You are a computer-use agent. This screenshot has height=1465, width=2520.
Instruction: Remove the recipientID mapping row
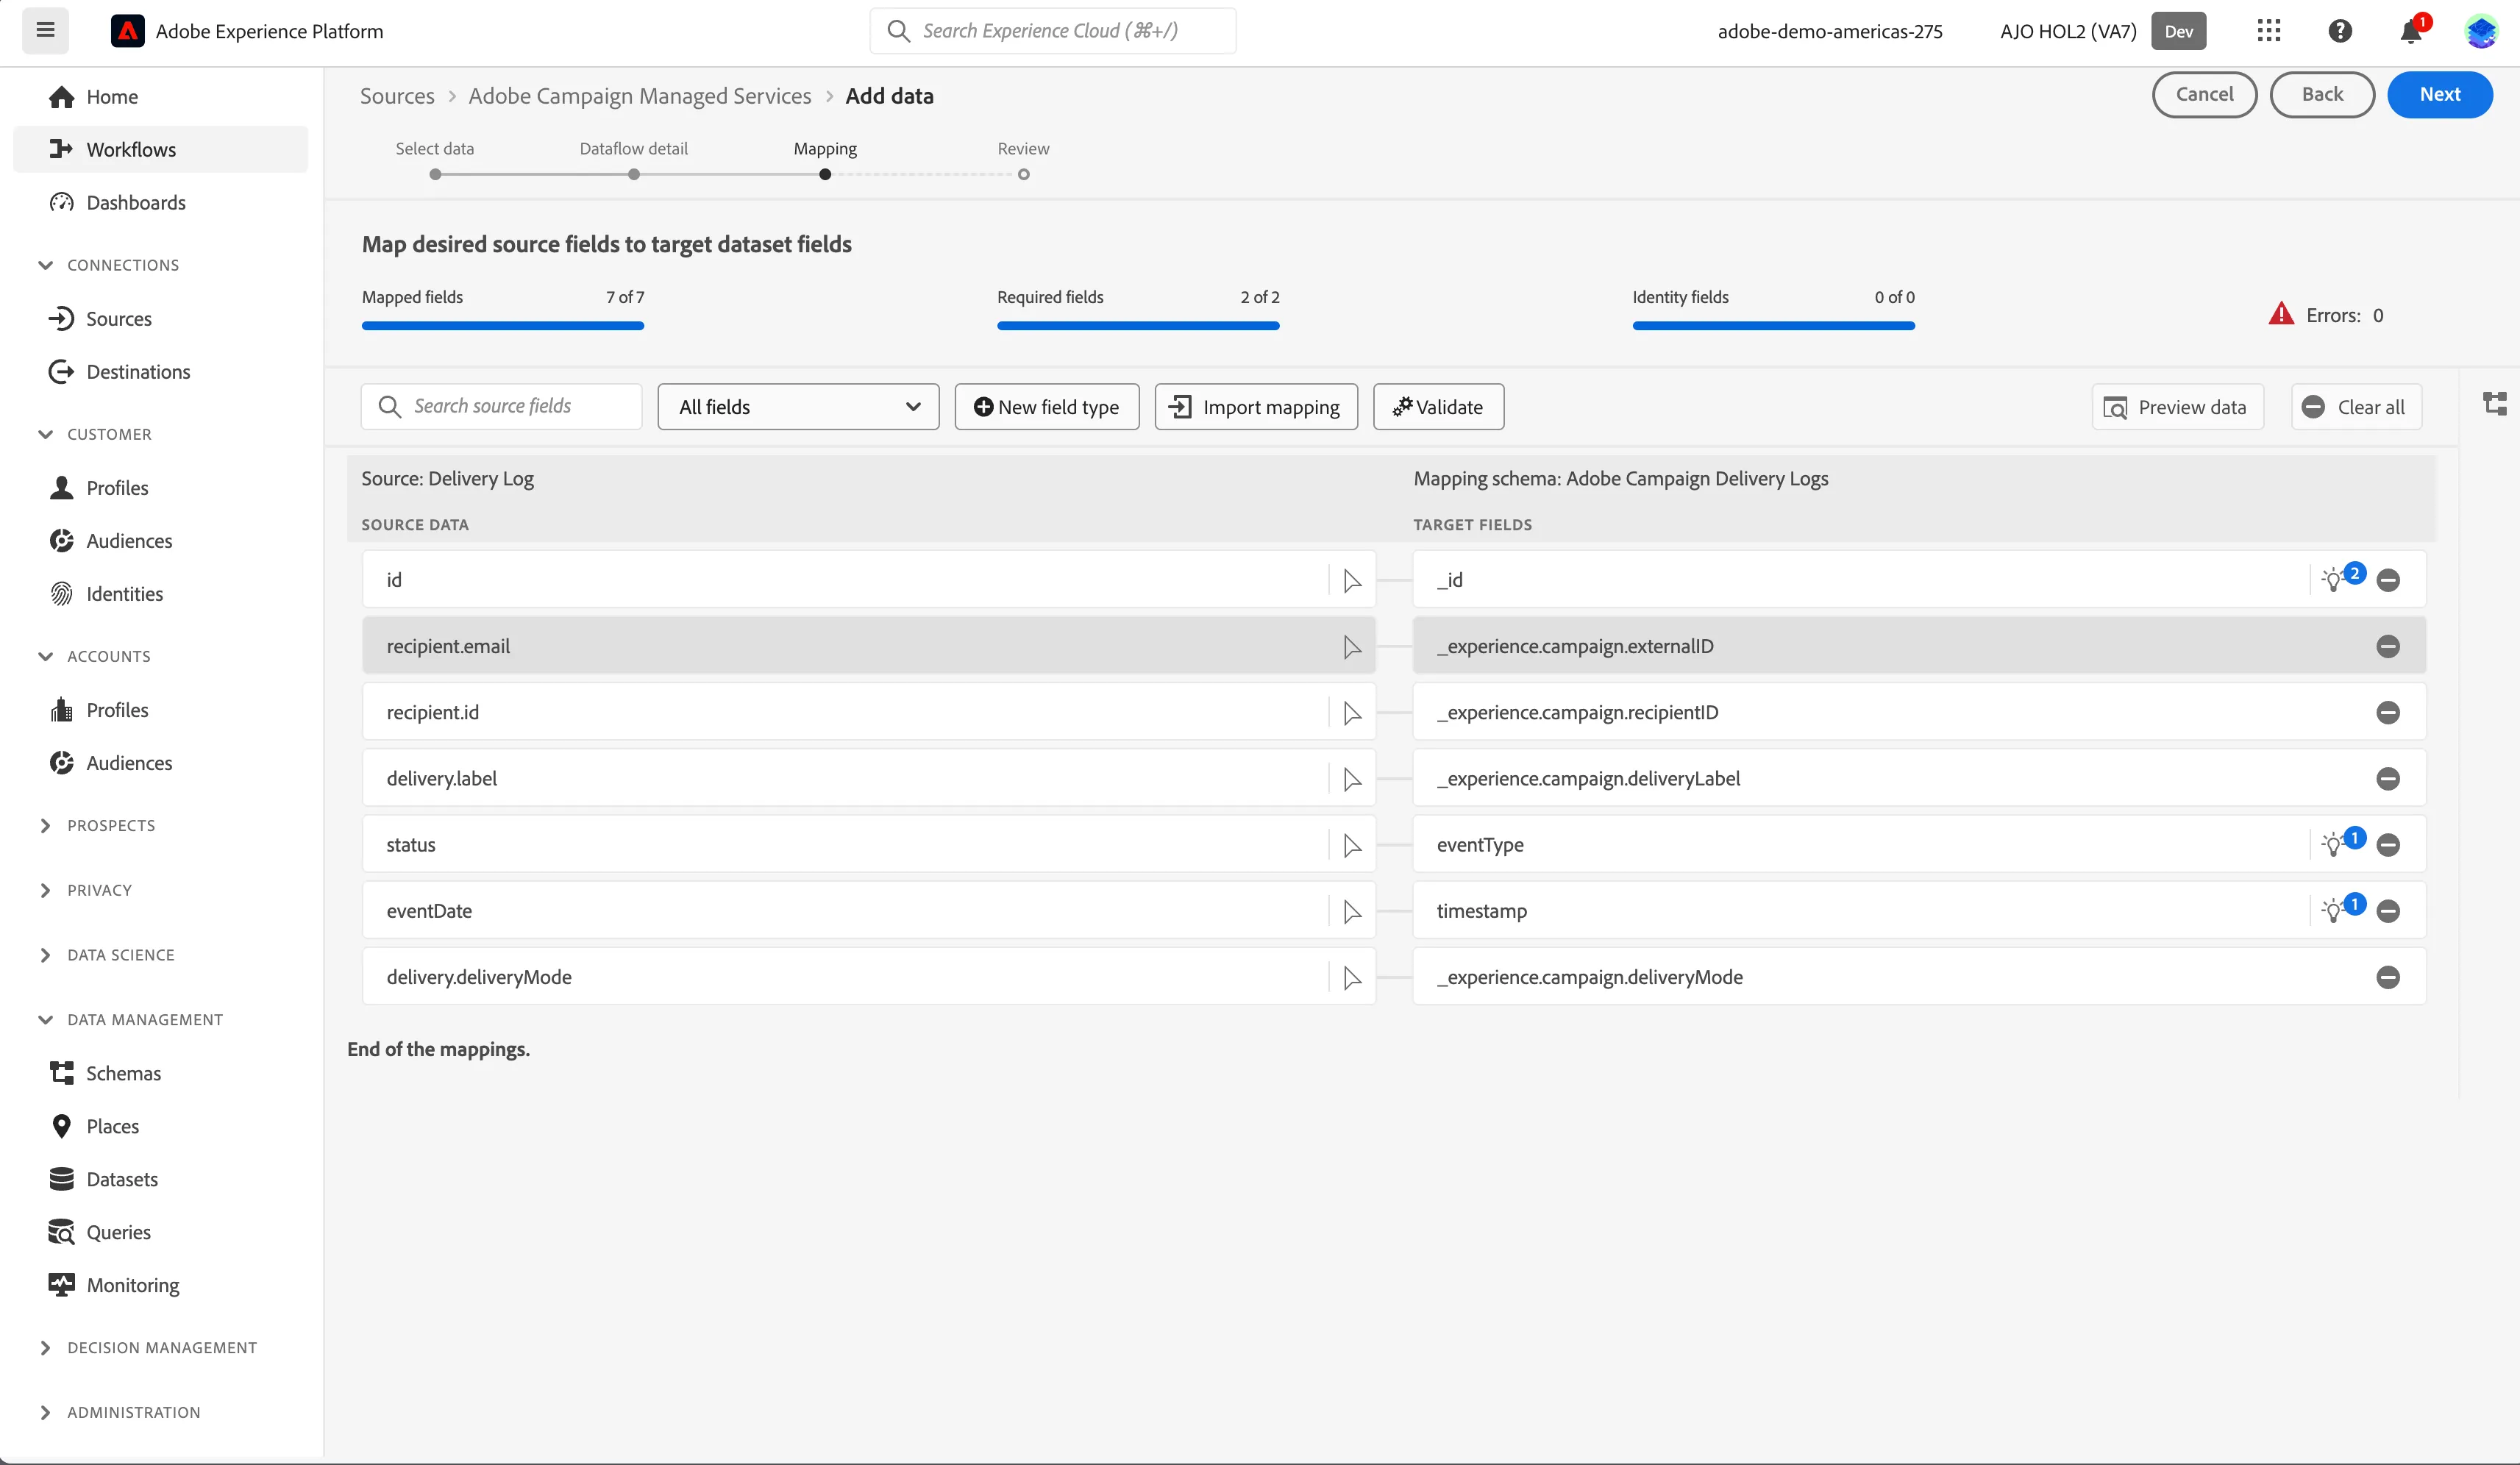(x=2388, y=712)
